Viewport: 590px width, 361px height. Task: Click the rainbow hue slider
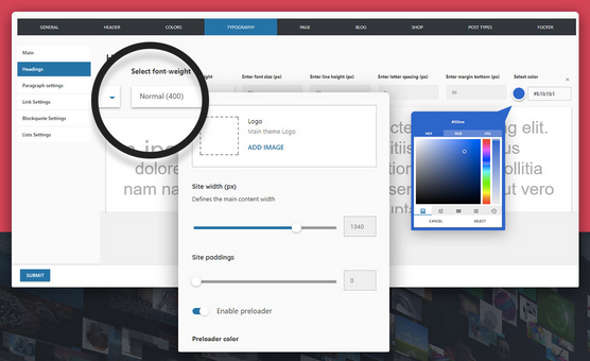point(486,171)
